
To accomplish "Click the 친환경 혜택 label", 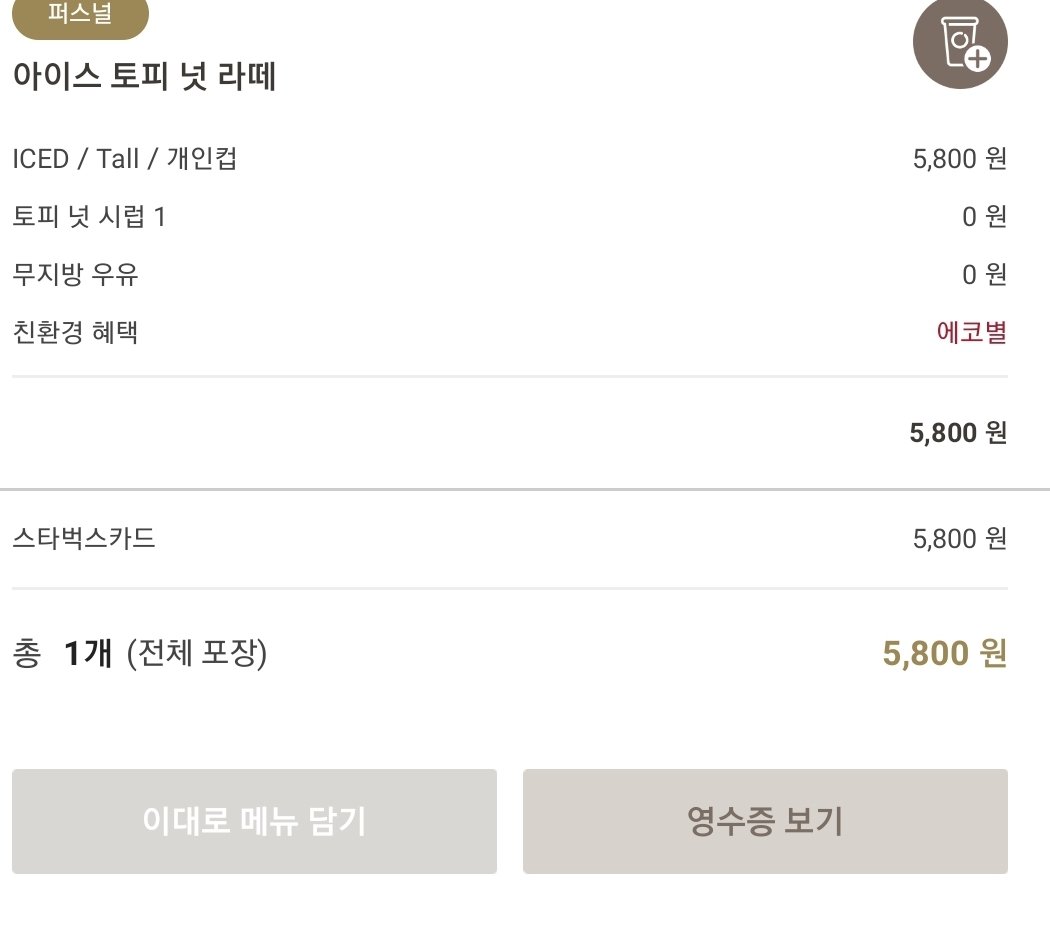I will 75,332.
